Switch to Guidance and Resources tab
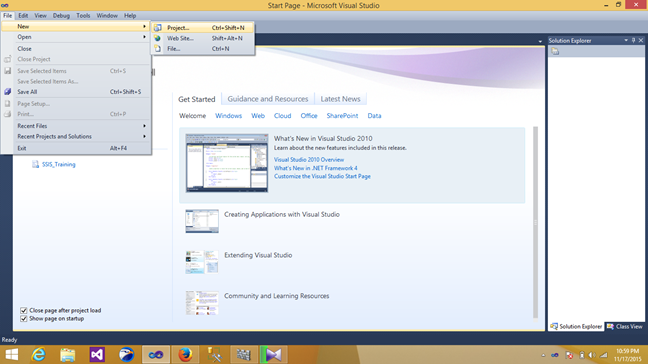Screen dimensions: 648x364 [268, 99]
